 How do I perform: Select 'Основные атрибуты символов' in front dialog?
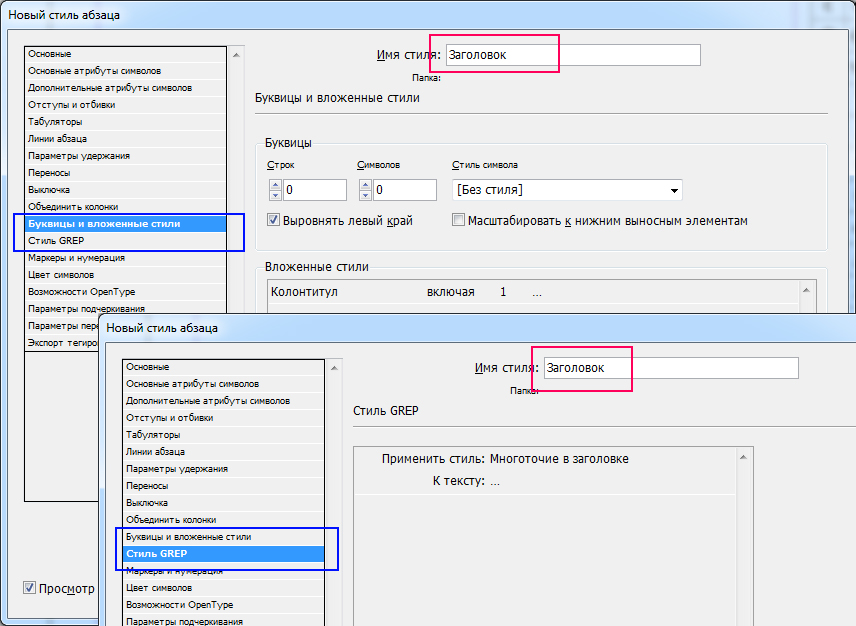(x=224, y=384)
